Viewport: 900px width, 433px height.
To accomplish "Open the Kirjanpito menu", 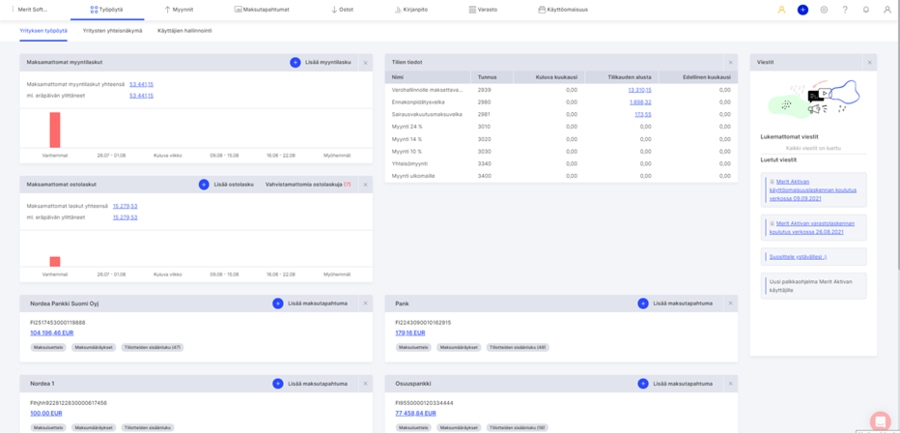I will point(413,9).
